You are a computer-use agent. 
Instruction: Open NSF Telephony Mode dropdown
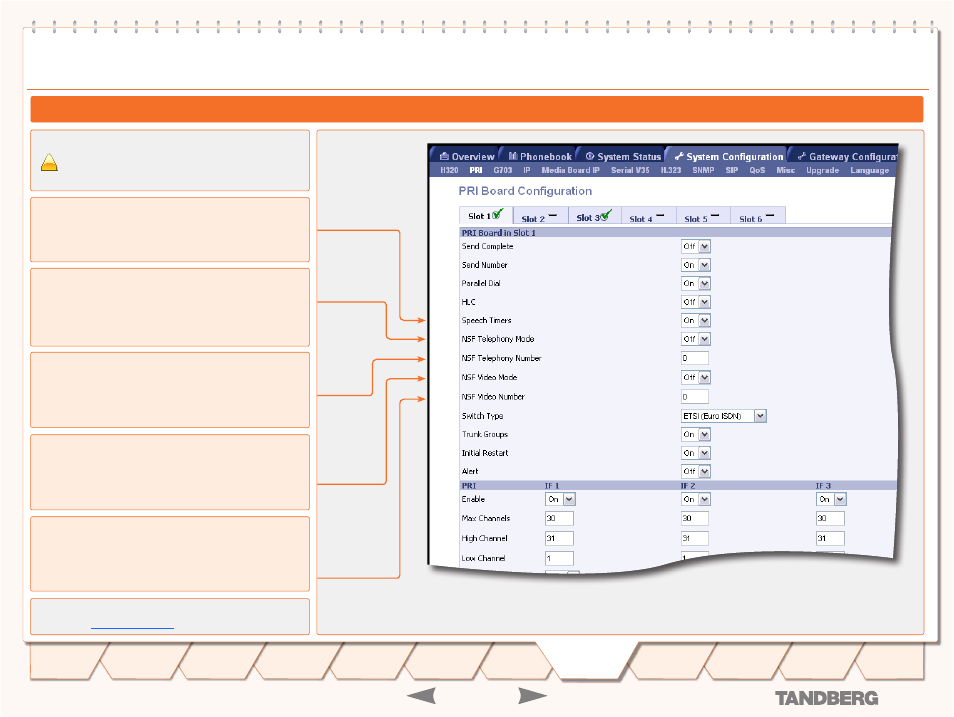pos(695,339)
